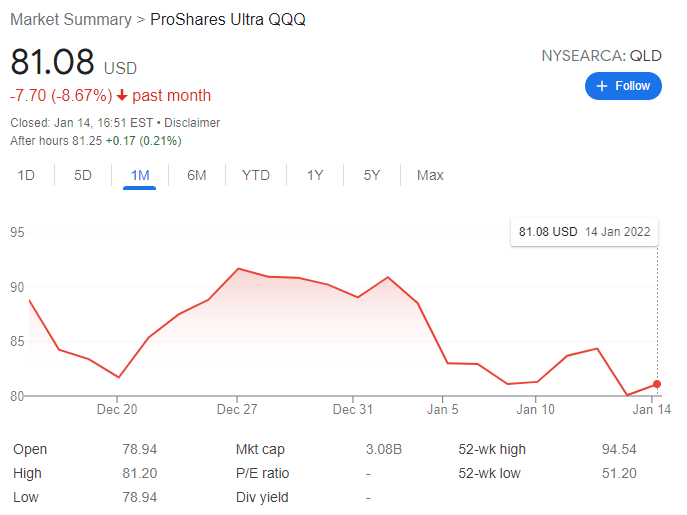
Task: Click the Closed: Jan 14, 16:51 EST text
Action: coord(81,123)
